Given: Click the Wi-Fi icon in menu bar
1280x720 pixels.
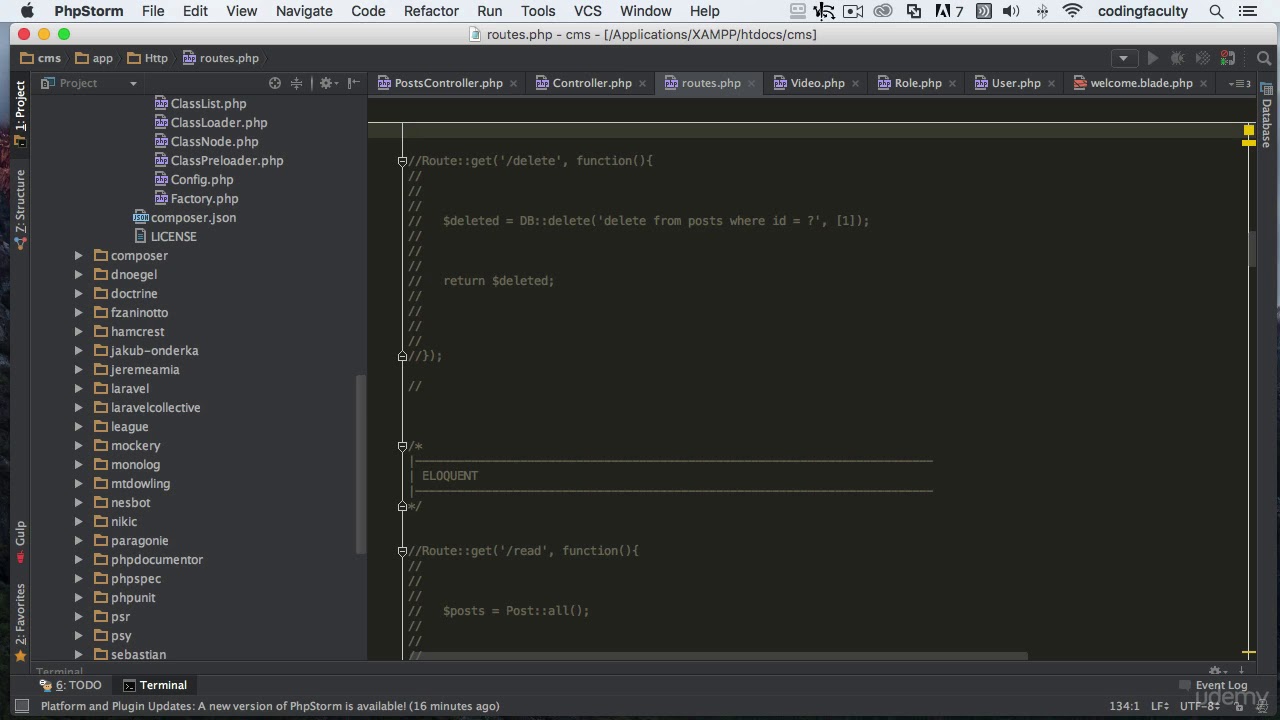Looking at the screenshot, I should pyautogui.click(x=1072, y=11).
